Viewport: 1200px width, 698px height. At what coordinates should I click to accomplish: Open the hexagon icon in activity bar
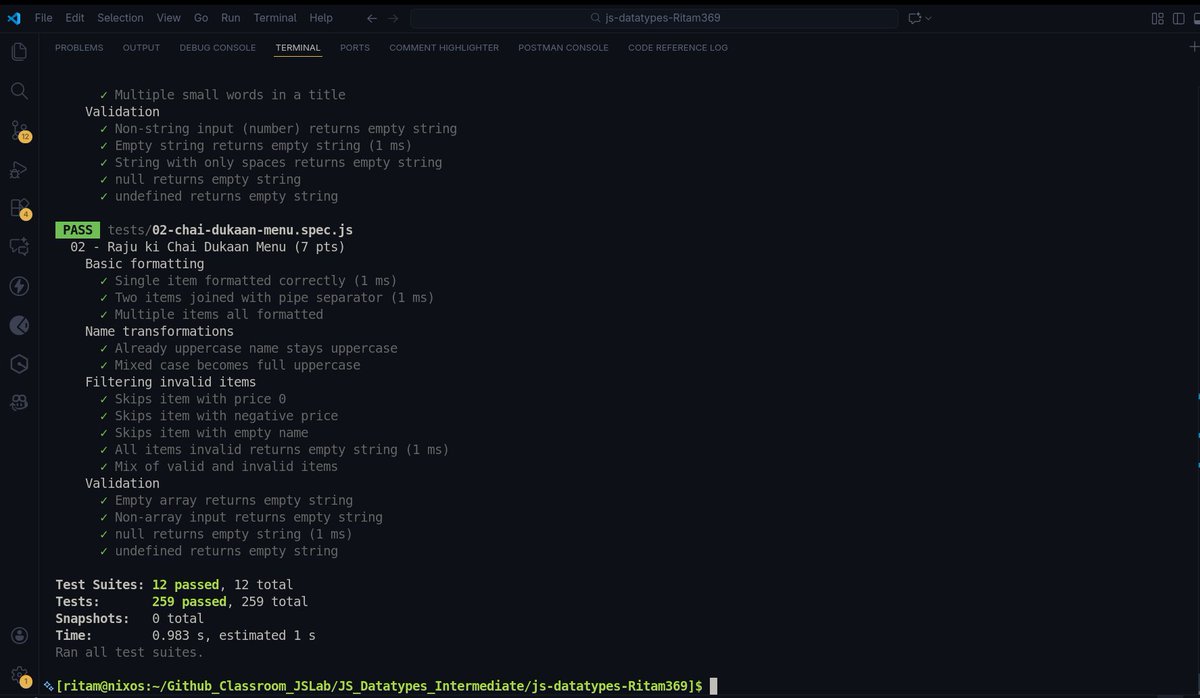19,364
